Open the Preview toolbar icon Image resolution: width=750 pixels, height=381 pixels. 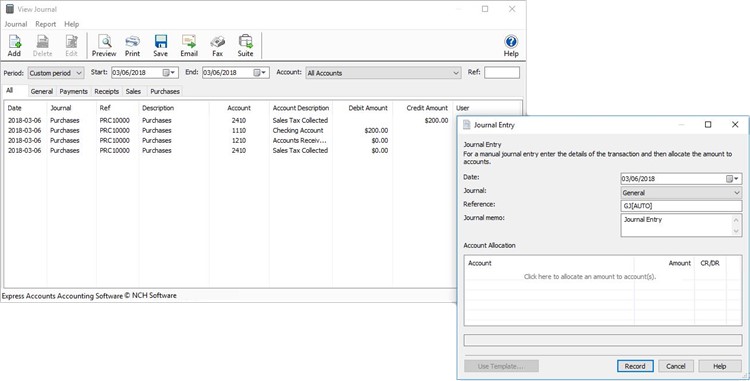coord(104,46)
